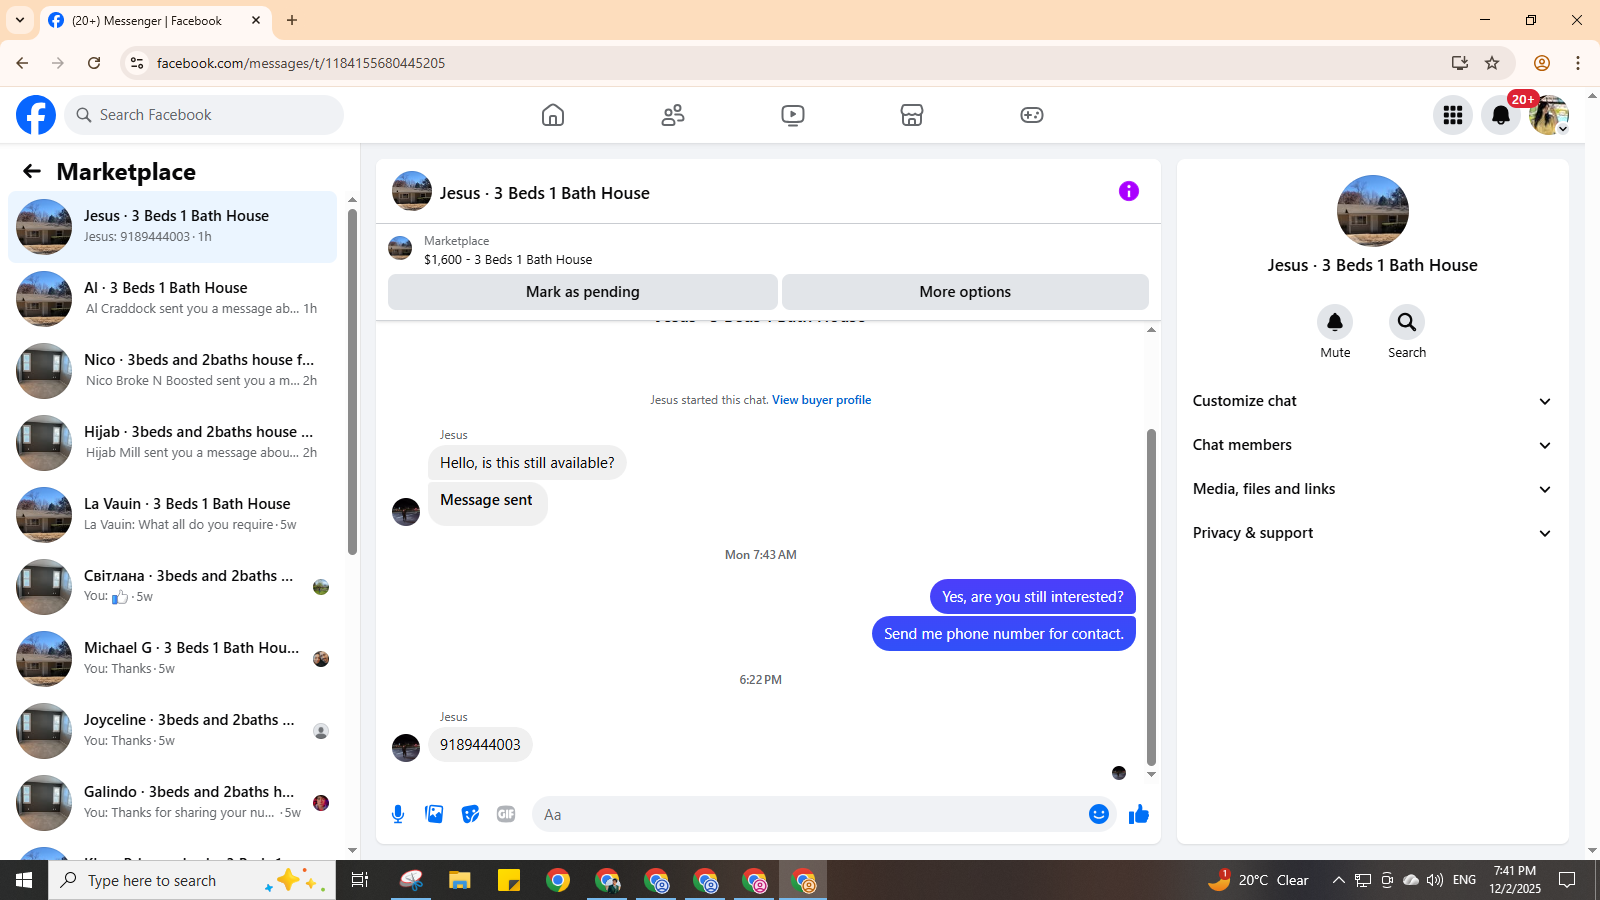1600x900 pixels.
Task: Click the Facebook logo
Action: click(36, 115)
